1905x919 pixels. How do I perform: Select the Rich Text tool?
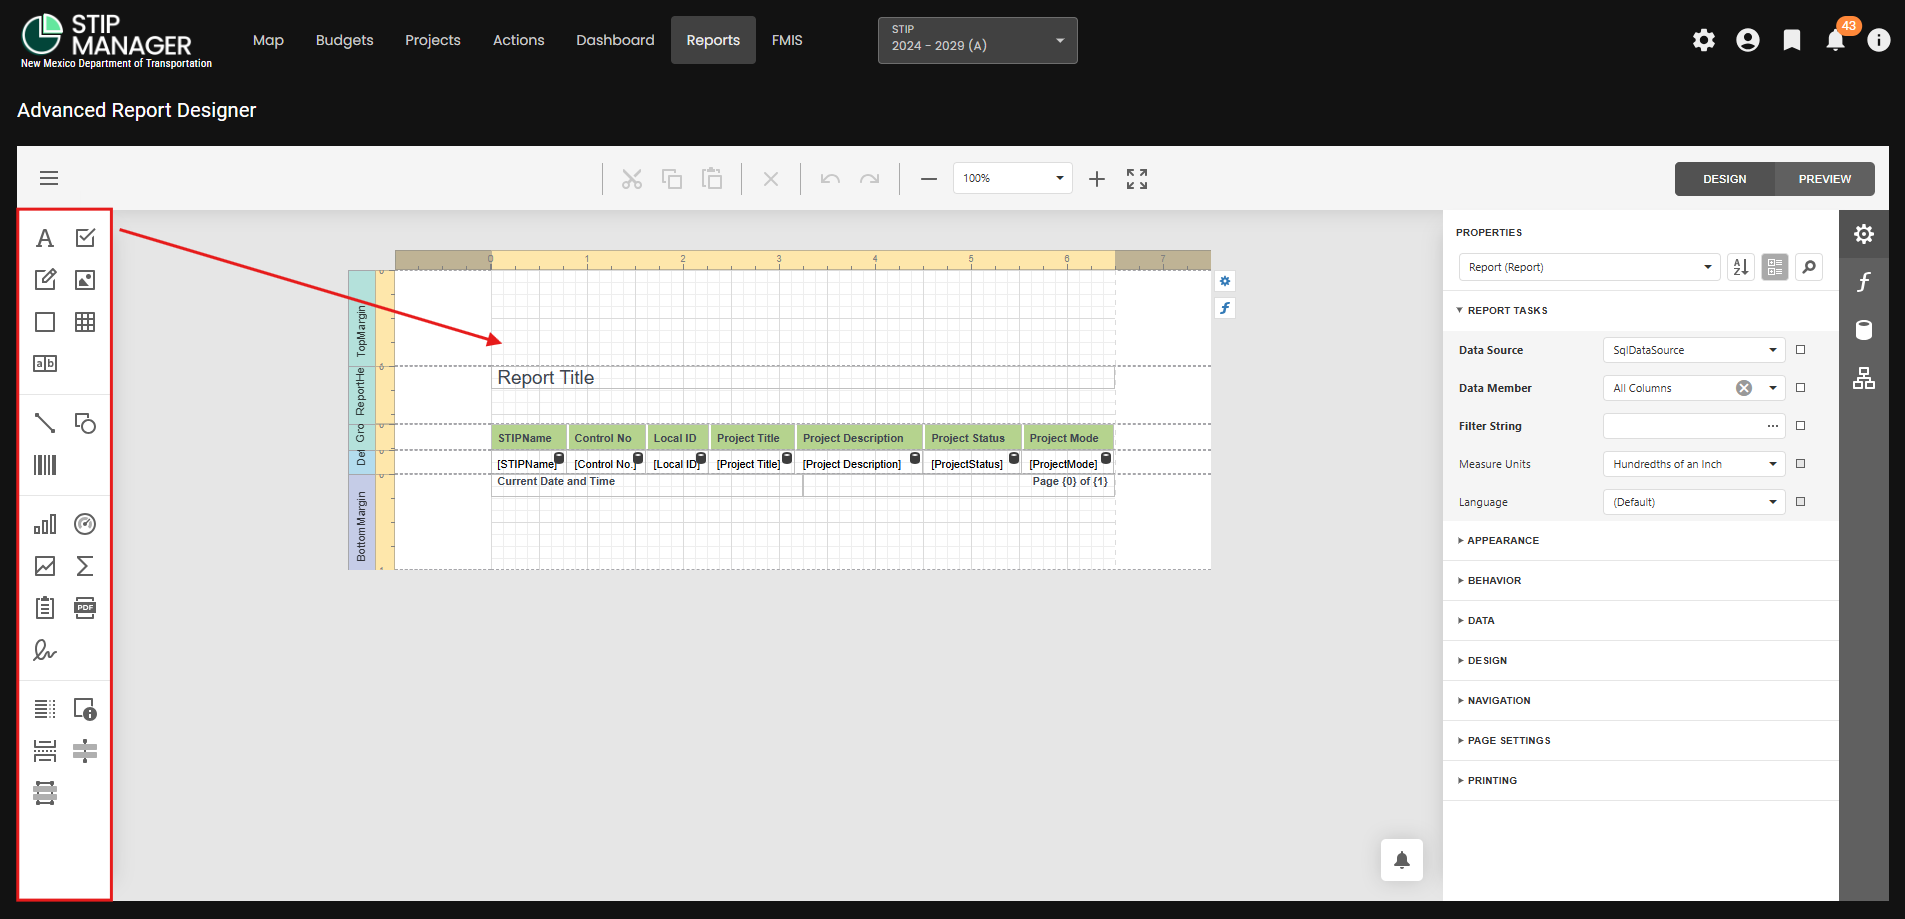click(x=45, y=280)
